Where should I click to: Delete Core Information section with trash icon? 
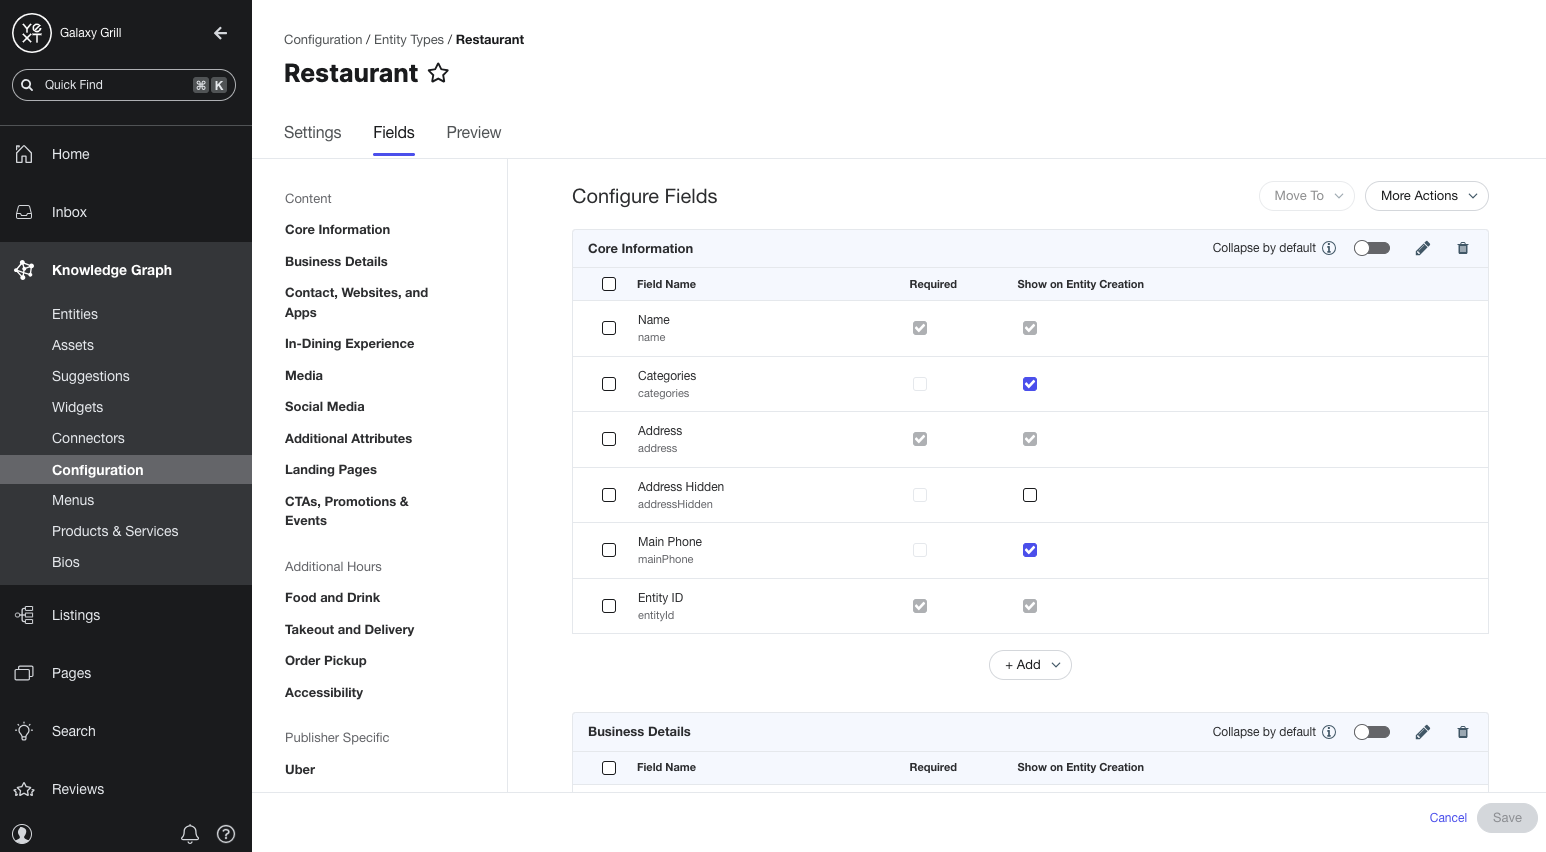[x=1463, y=248]
